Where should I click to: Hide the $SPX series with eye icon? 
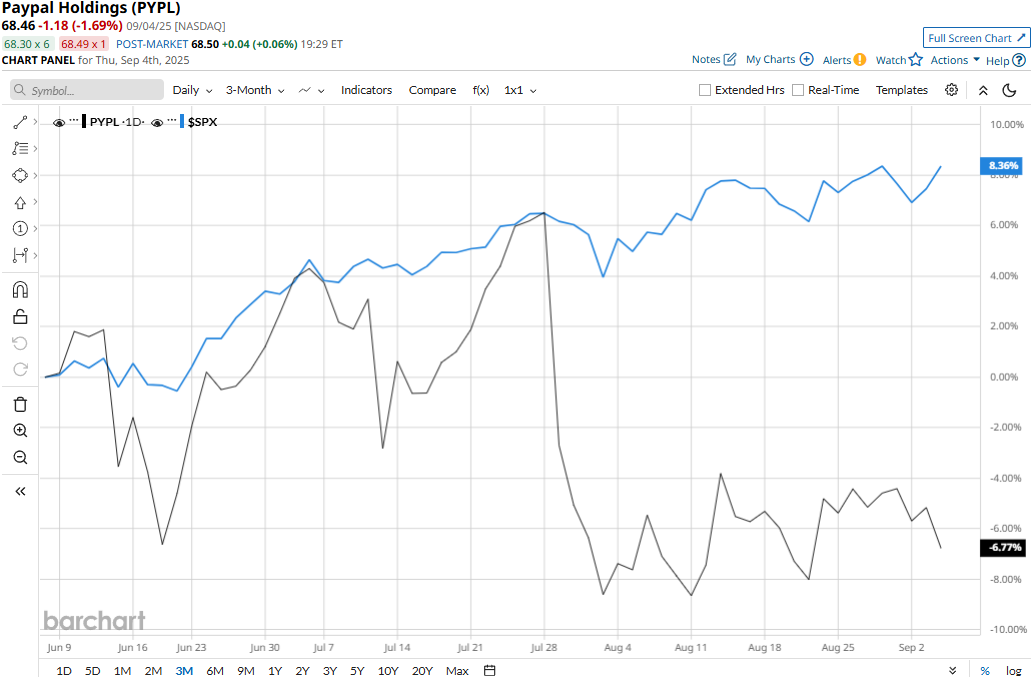click(157, 122)
